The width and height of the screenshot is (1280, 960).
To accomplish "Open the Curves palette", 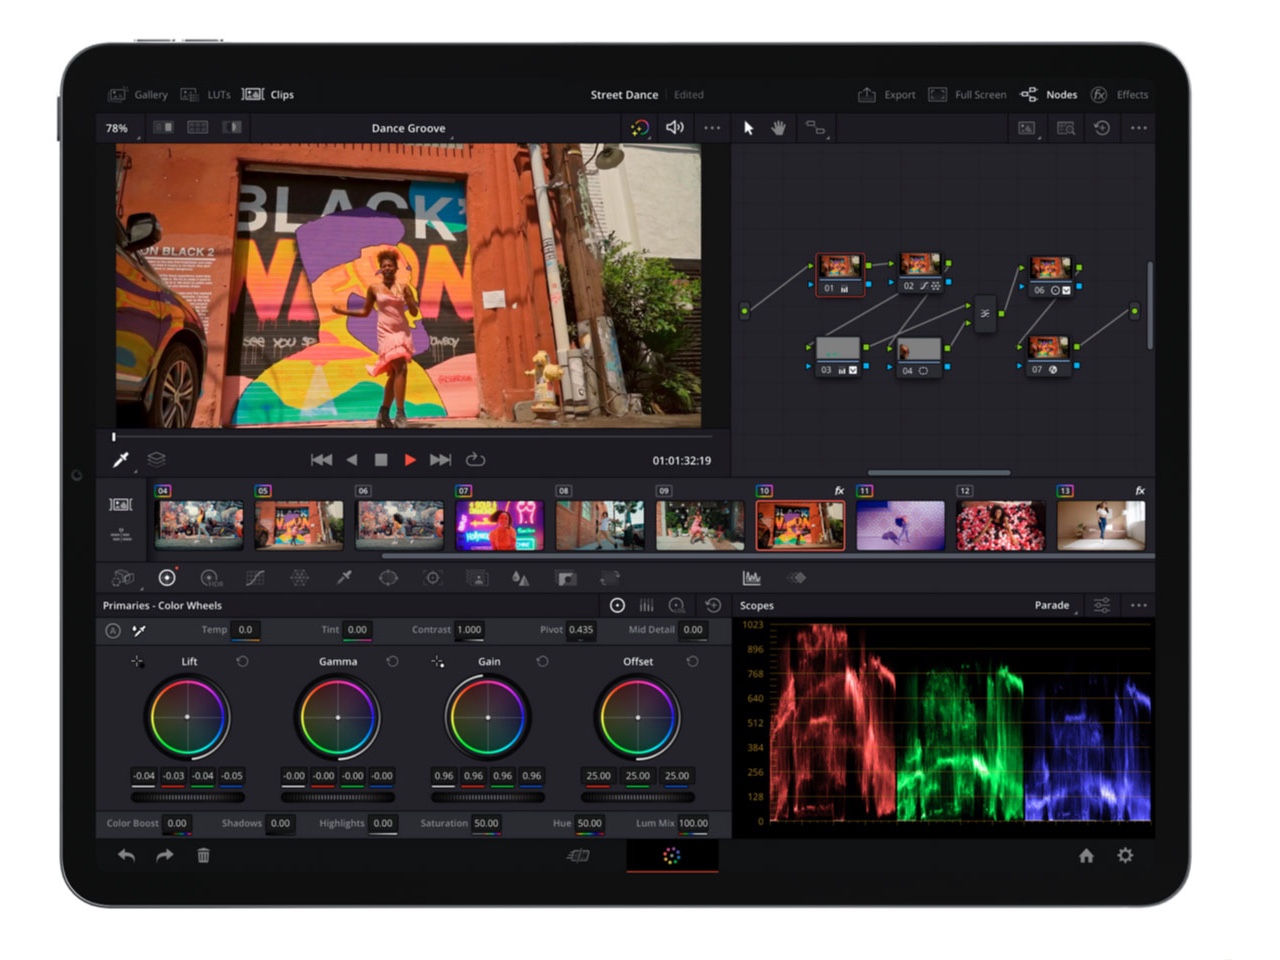I will click(255, 578).
